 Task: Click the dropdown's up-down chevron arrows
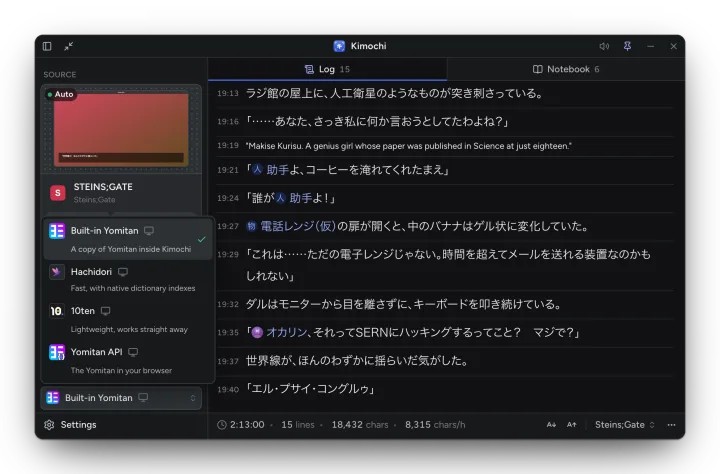tap(193, 398)
